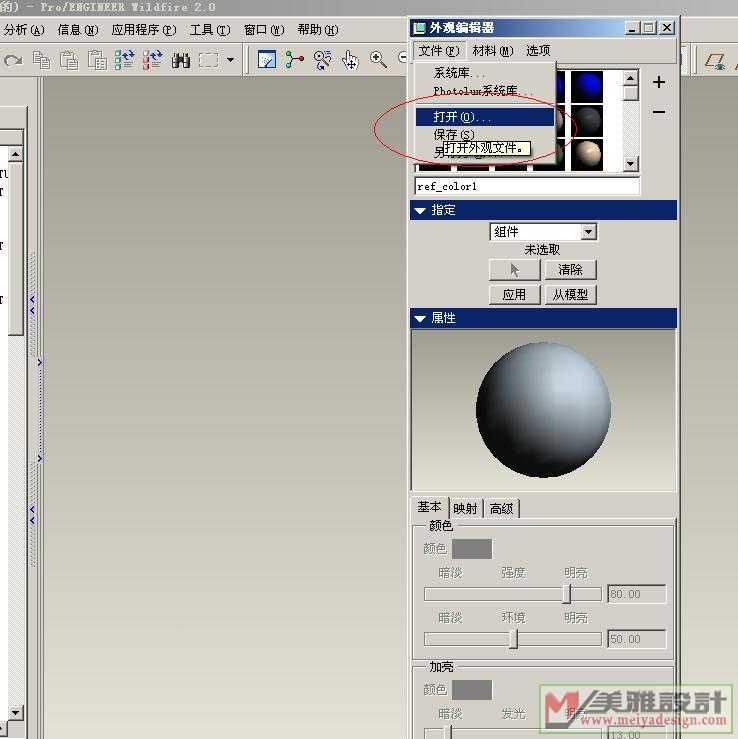Viewport: 738px width, 739px height.
Task: Select the dark gray sphere thumbnail
Action: pos(587,121)
